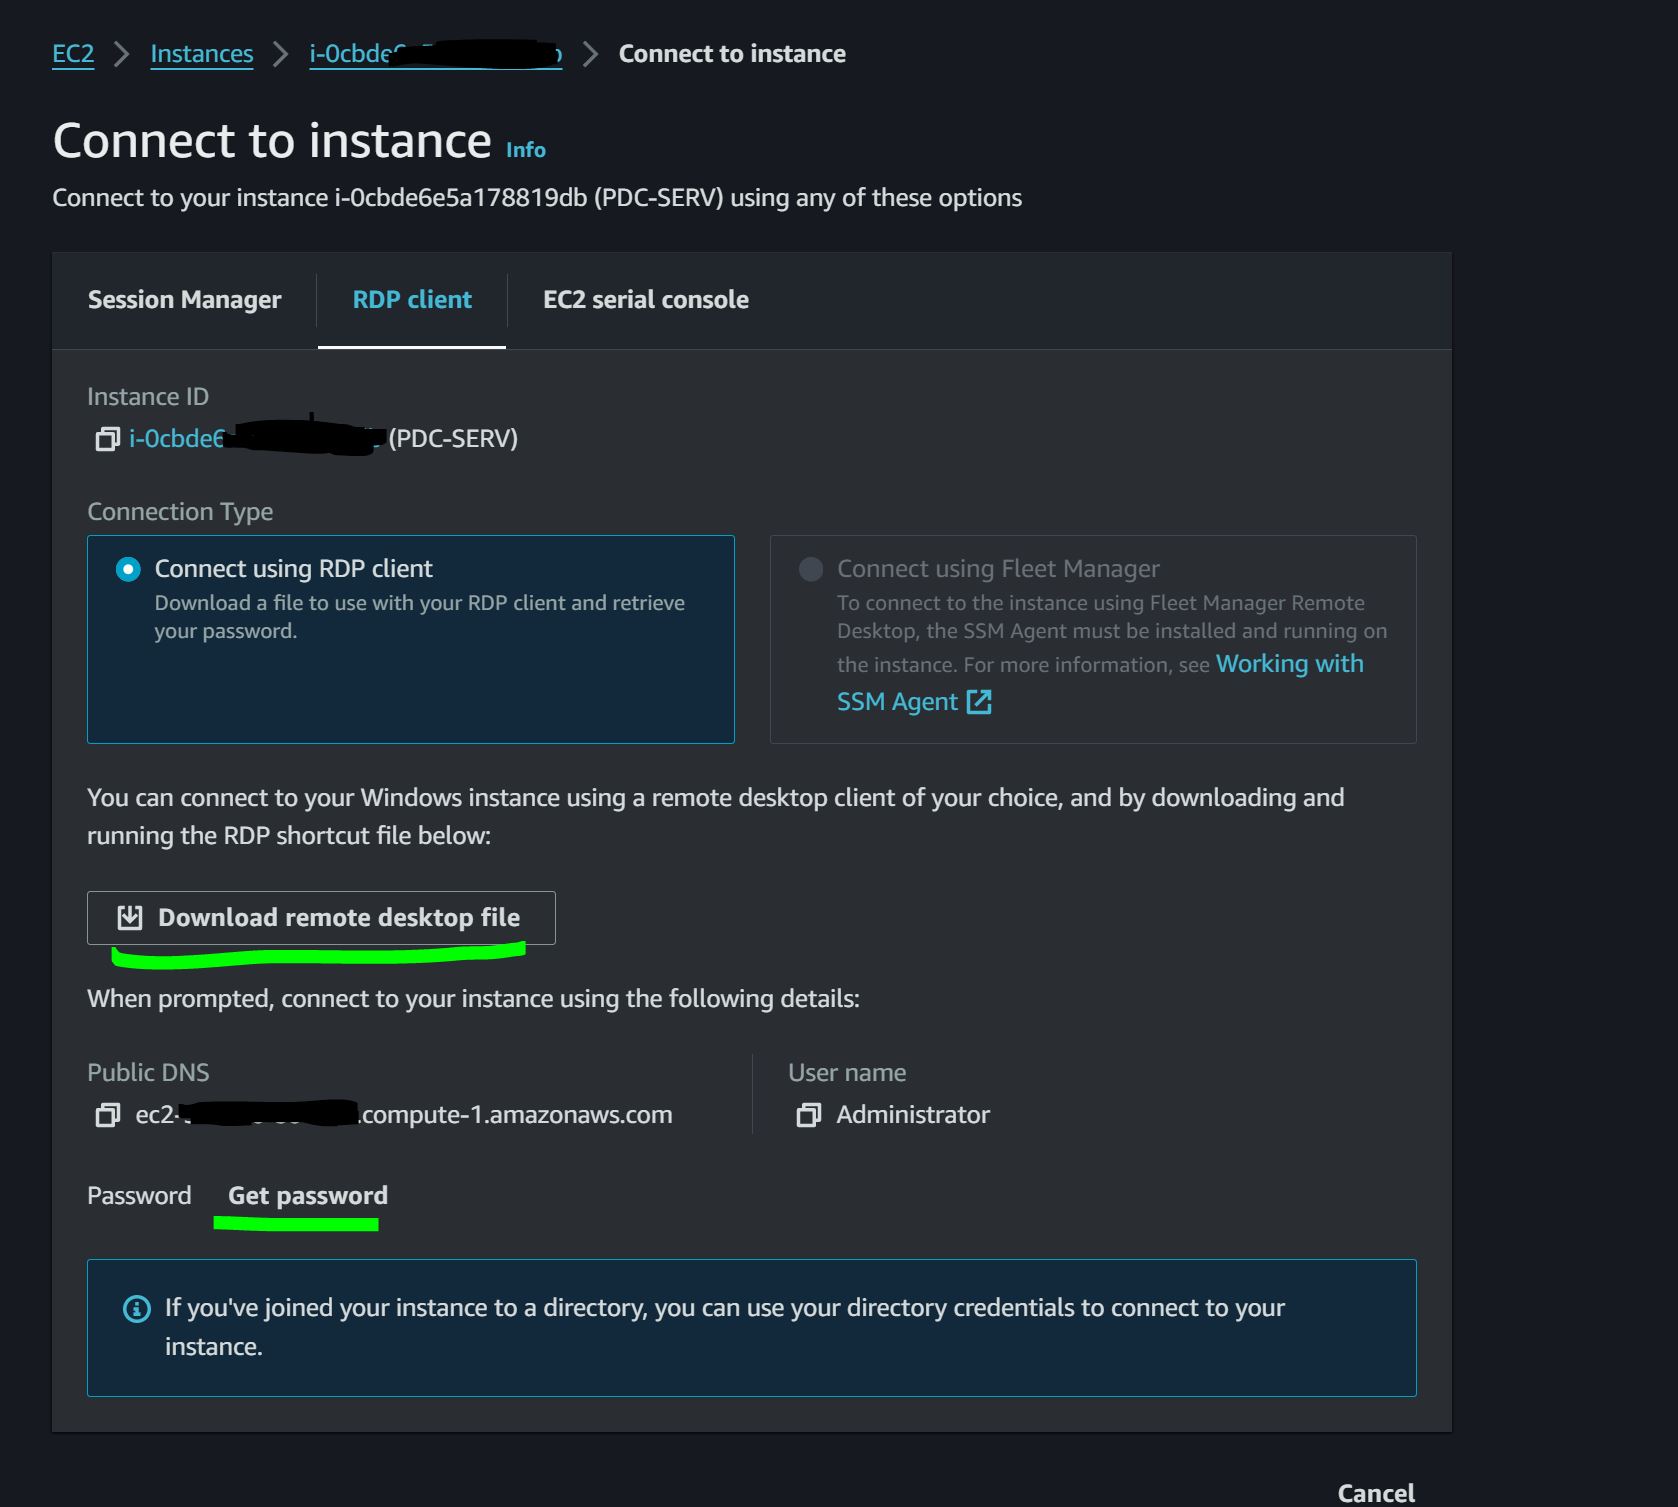1678x1507 pixels.
Task: Switch to the Session Manager tab
Action: point(185,300)
